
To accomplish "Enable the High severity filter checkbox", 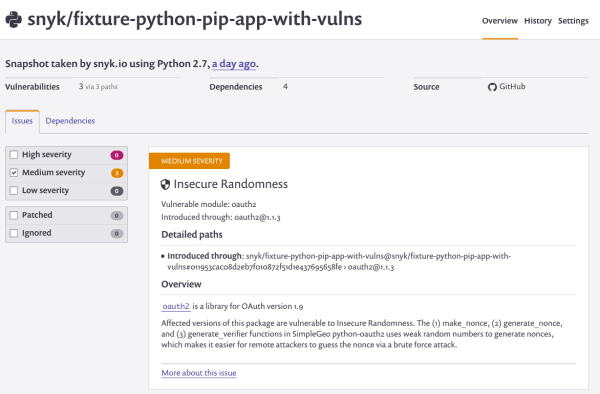I will coord(14,155).
